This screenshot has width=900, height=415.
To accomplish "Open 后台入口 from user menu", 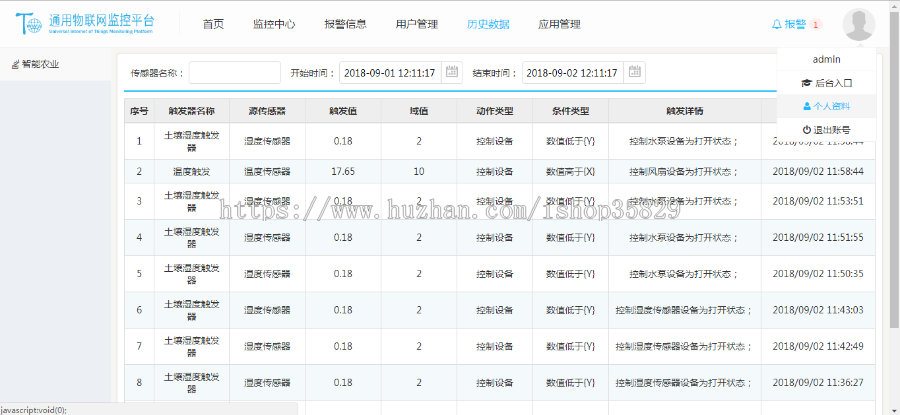I will tap(827, 83).
